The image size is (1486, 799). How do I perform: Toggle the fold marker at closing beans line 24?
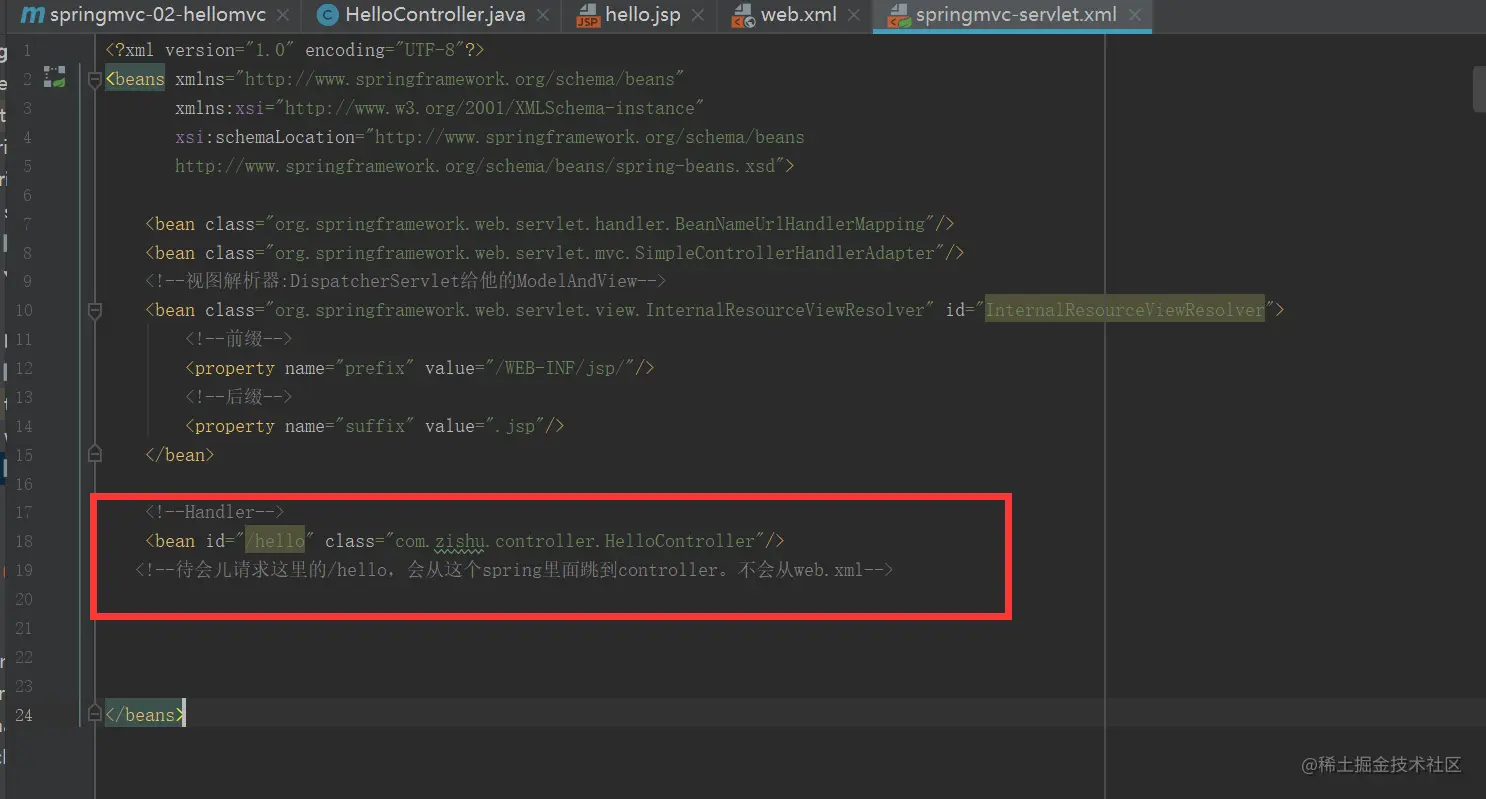[x=95, y=714]
